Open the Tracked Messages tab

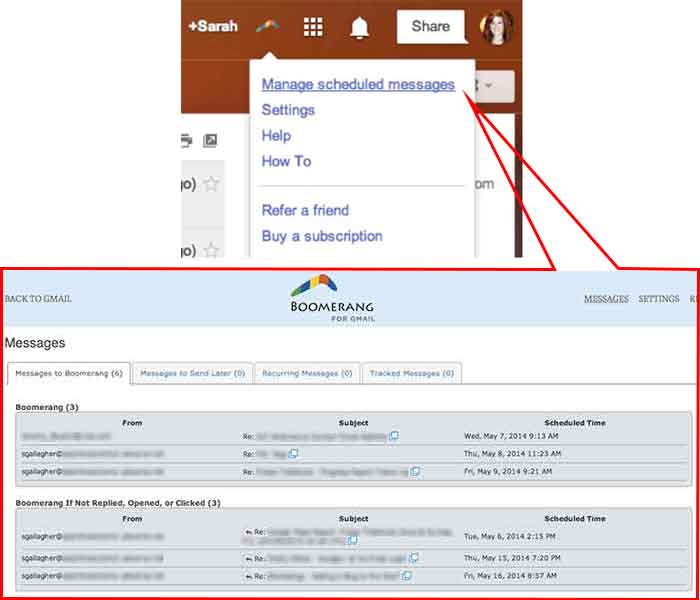pos(411,373)
